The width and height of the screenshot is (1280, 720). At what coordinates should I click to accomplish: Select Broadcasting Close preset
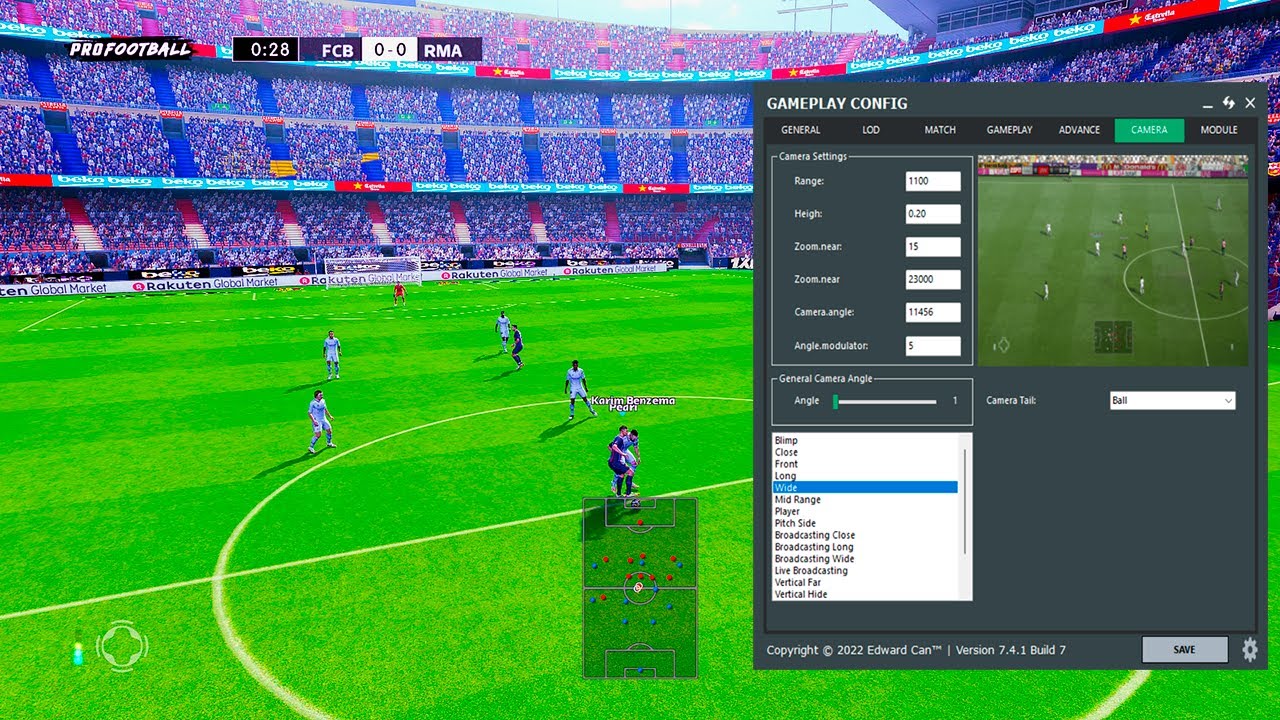[865, 535]
